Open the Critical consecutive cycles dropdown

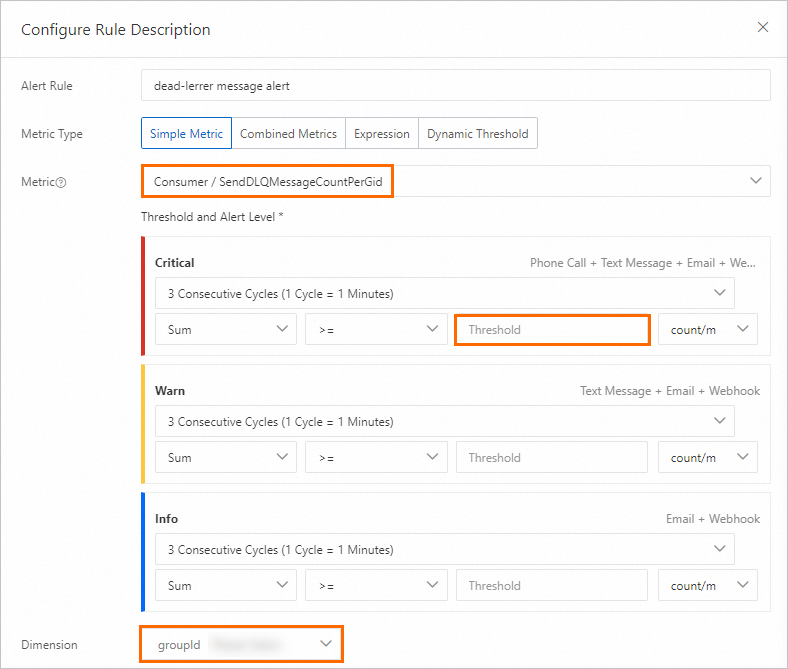pyautogui.click(x=444, y=294)
